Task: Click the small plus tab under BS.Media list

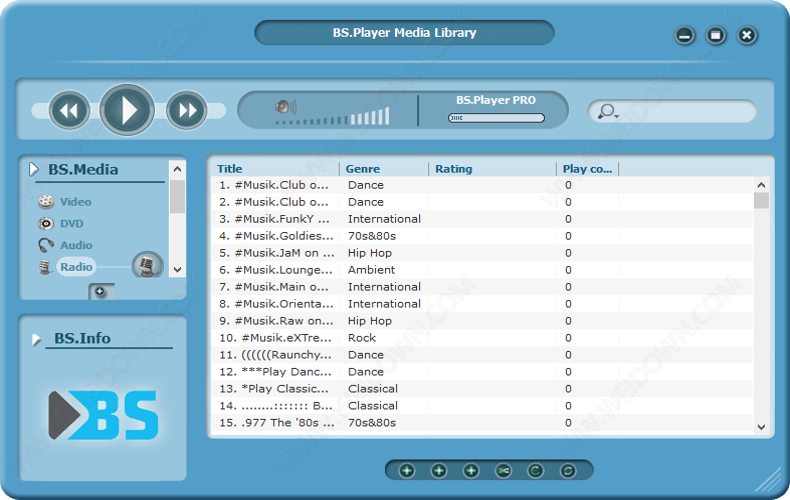Action: (101, 292)
